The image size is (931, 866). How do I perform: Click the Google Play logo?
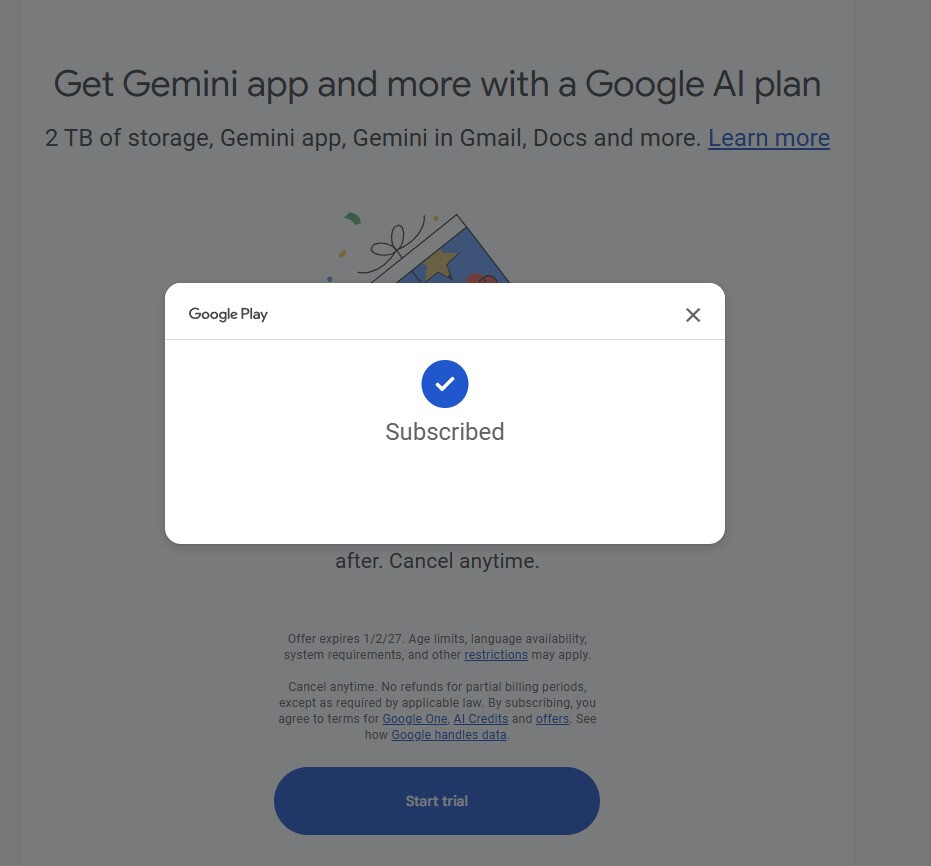pyautogui.click(x=228, y=314)
